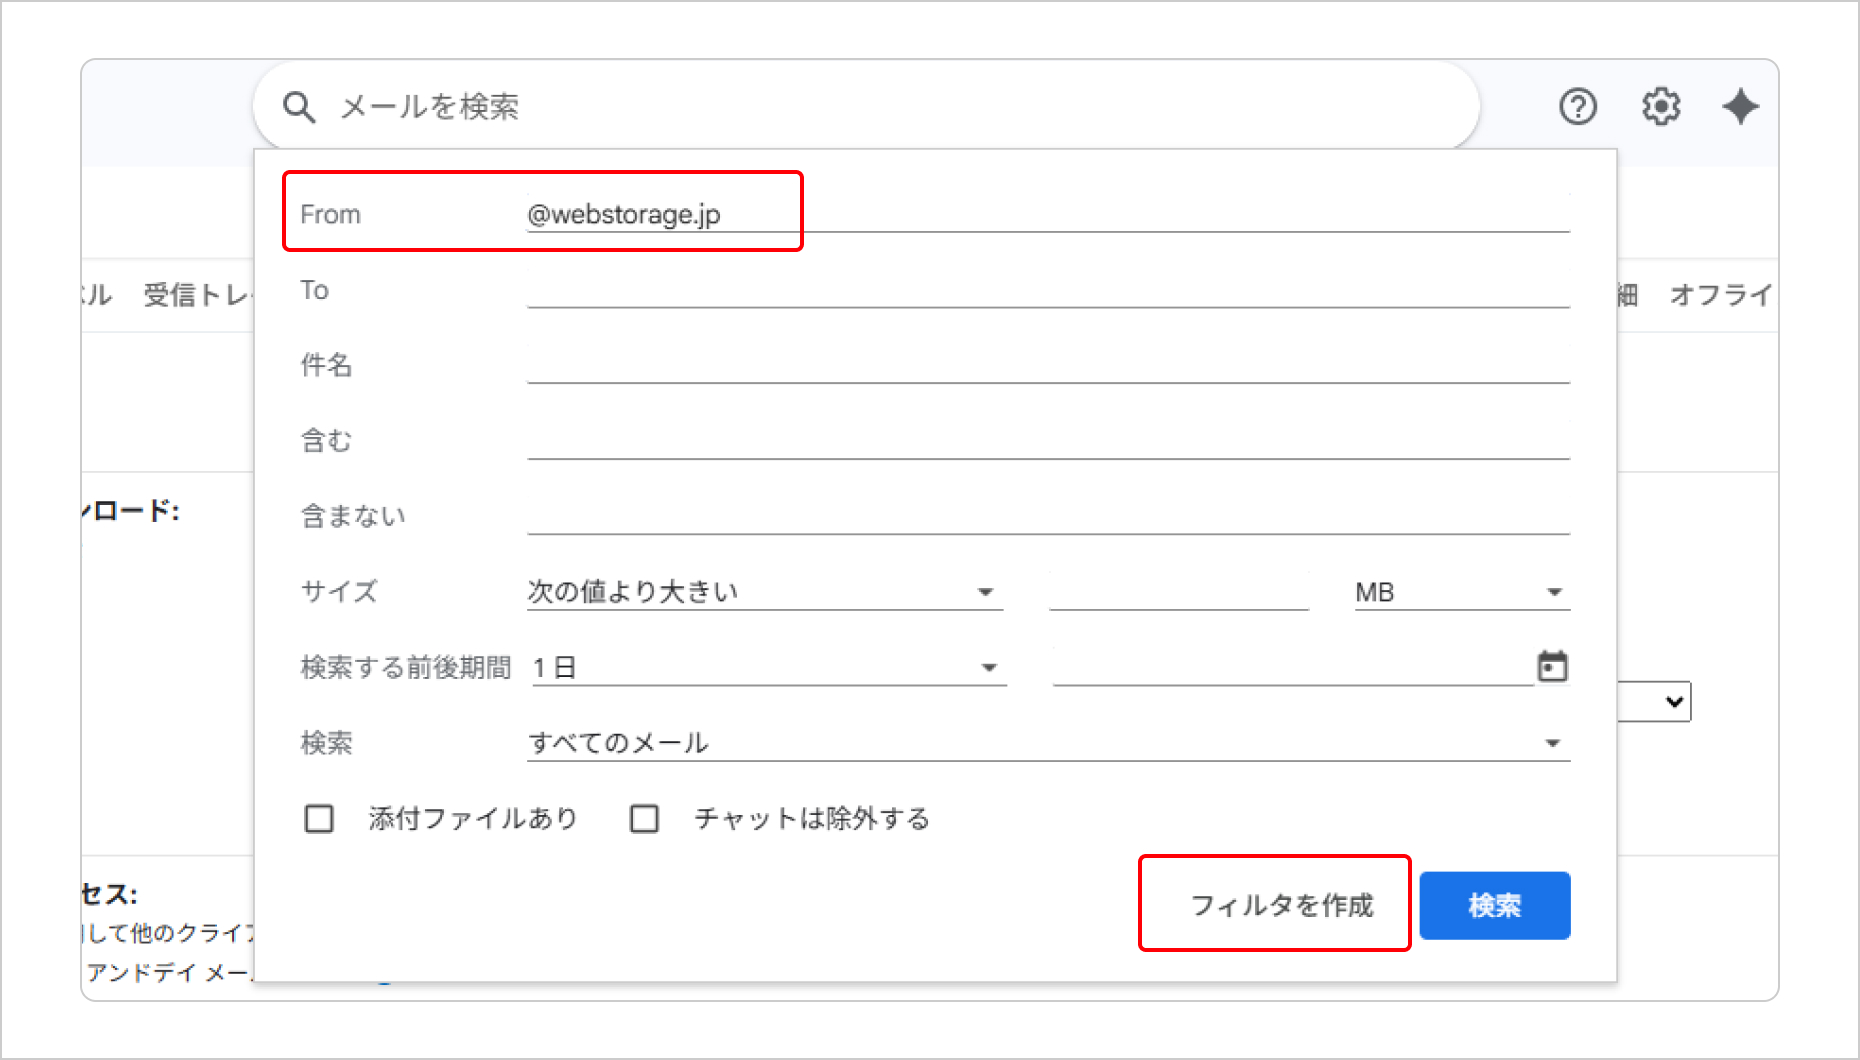Focus the 含まない text field

click(1047, 516)
